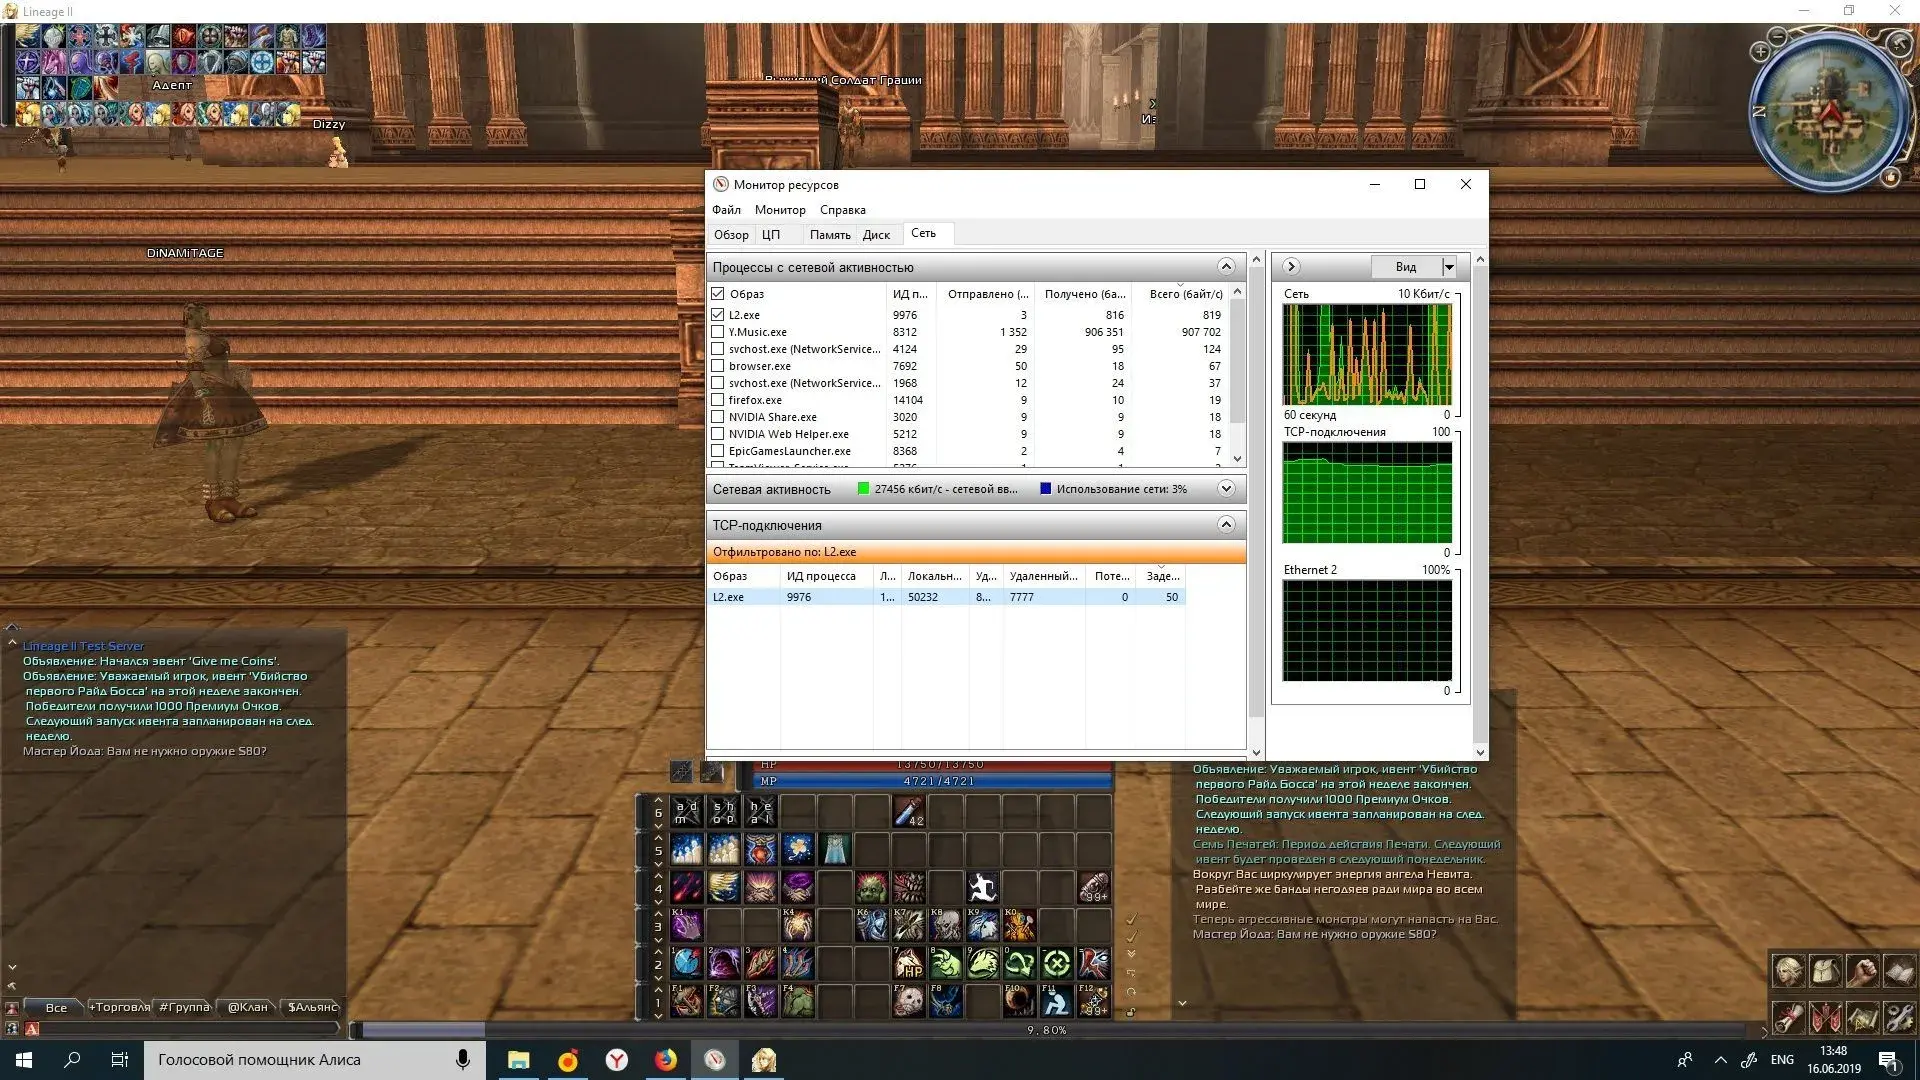Open system settings wrench icon

pyautogui.click(x=1899, y=1017)
